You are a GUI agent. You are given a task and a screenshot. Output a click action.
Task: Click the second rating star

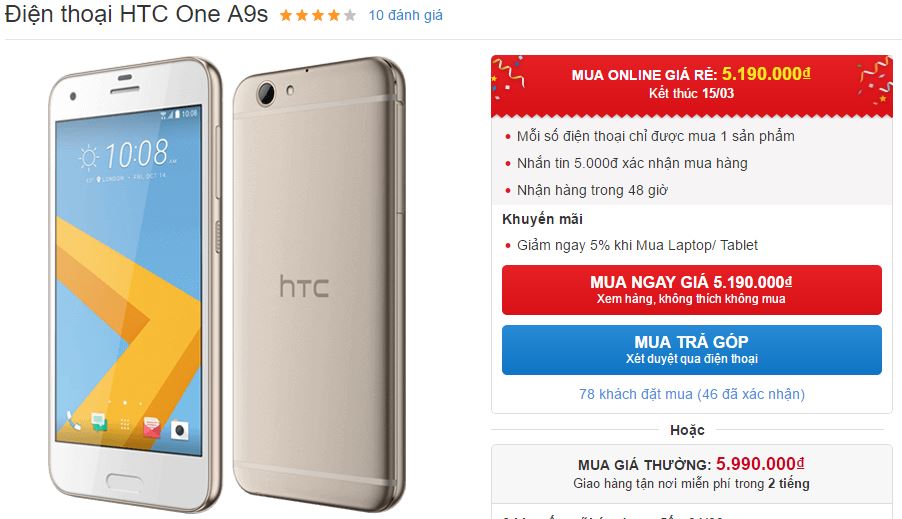click(x=301, y=16)
